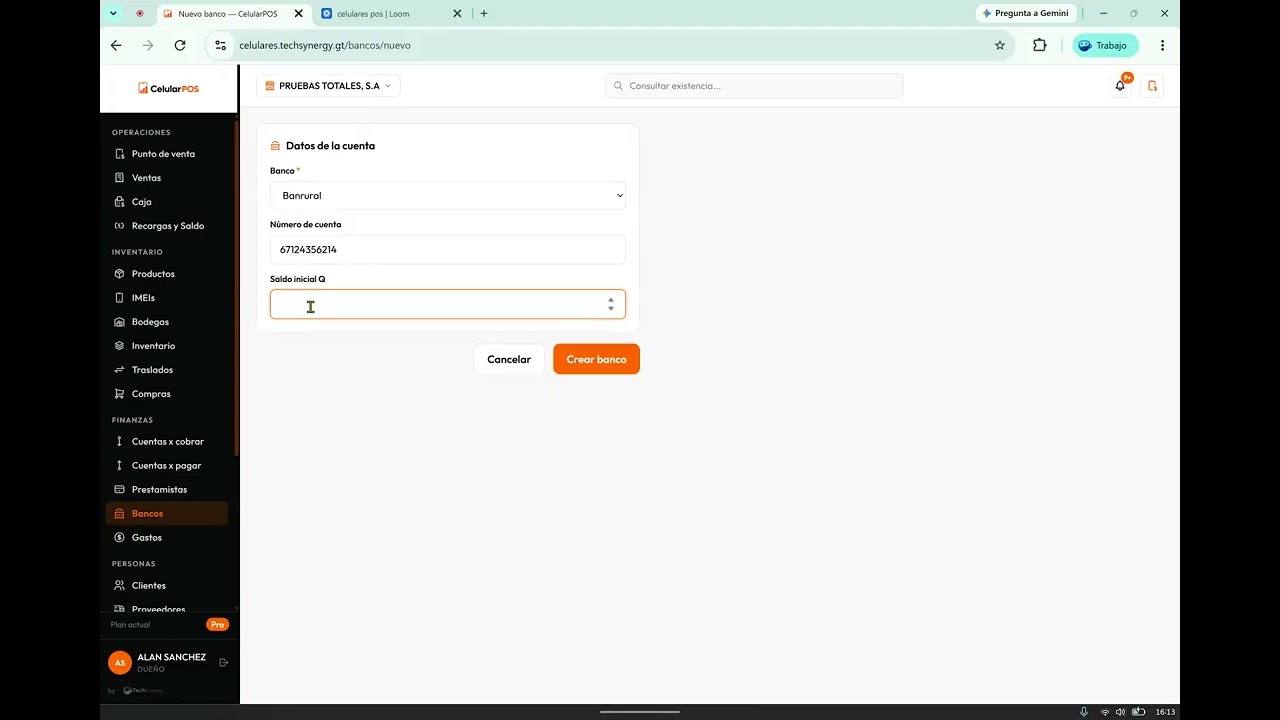Decrease Saldo inicial with the down stepper
1280x720 pixels.
click(x=611, y=309)
